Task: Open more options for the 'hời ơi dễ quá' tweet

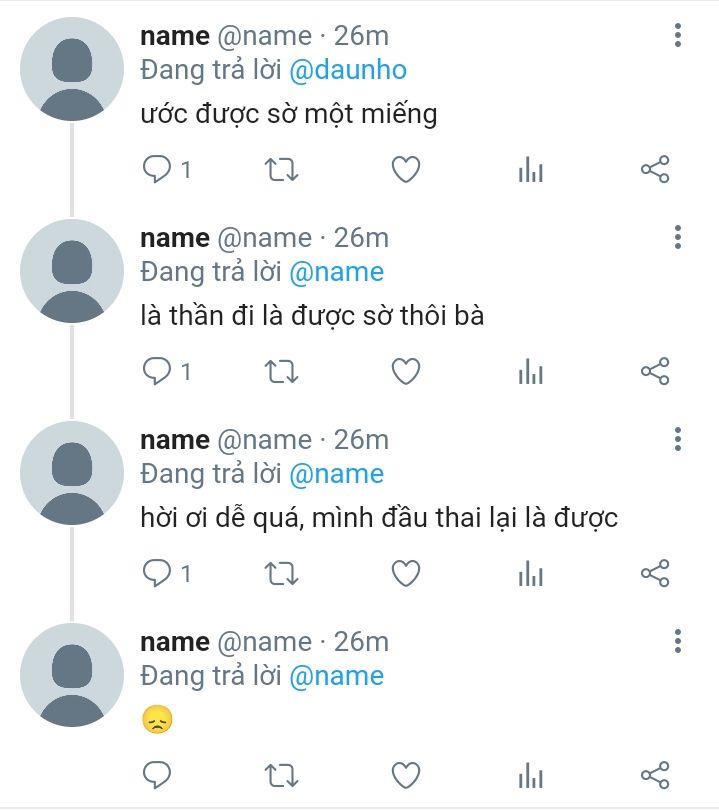Action: point(678,440)
